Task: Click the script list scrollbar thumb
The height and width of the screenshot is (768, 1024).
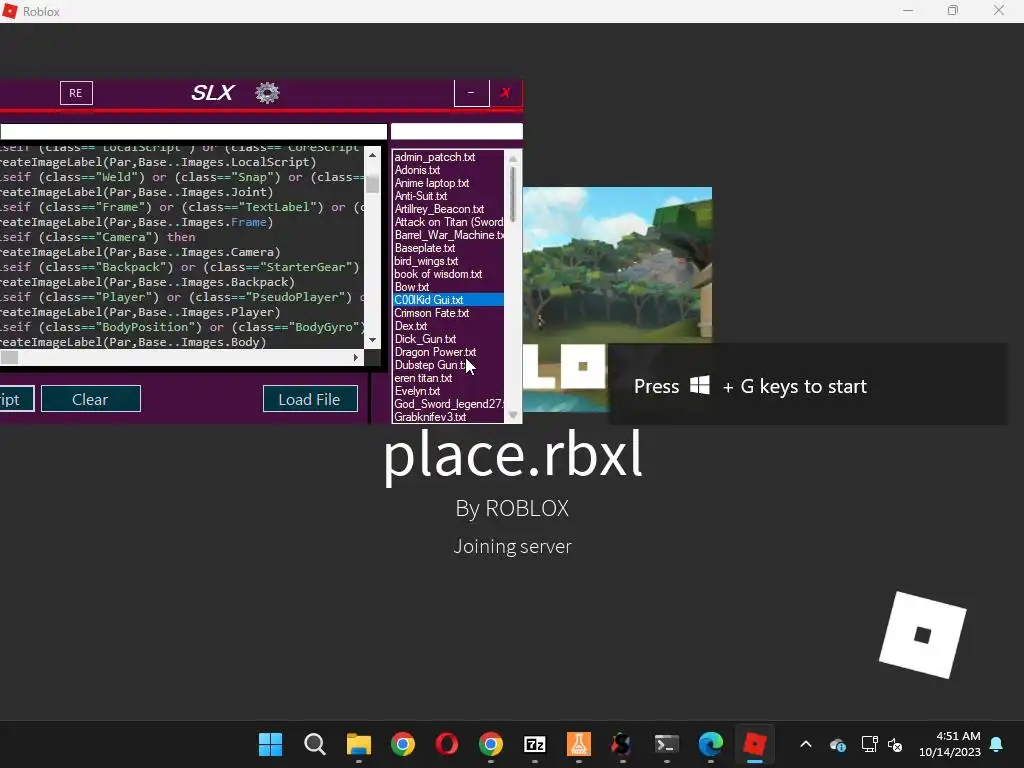Action: pos(513,193)
